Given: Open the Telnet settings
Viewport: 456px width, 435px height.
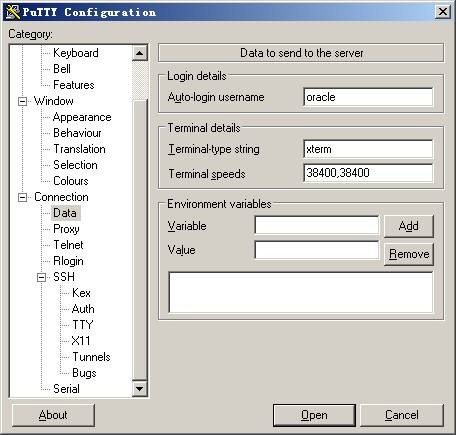Looking at the screenshot, I should [x=68, y=245].
